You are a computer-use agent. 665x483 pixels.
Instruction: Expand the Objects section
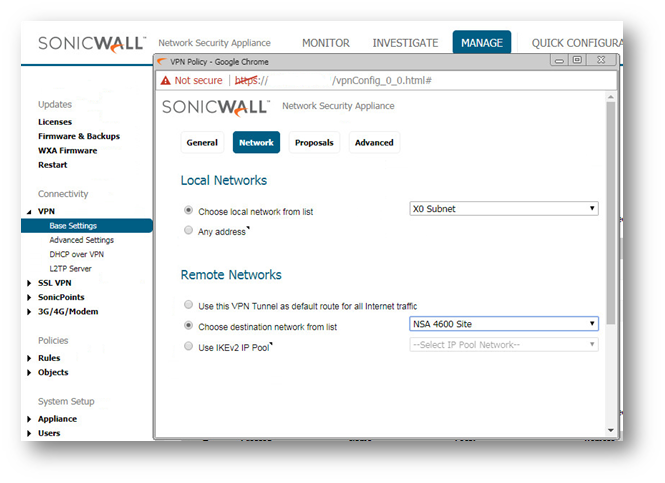(29, 372)
